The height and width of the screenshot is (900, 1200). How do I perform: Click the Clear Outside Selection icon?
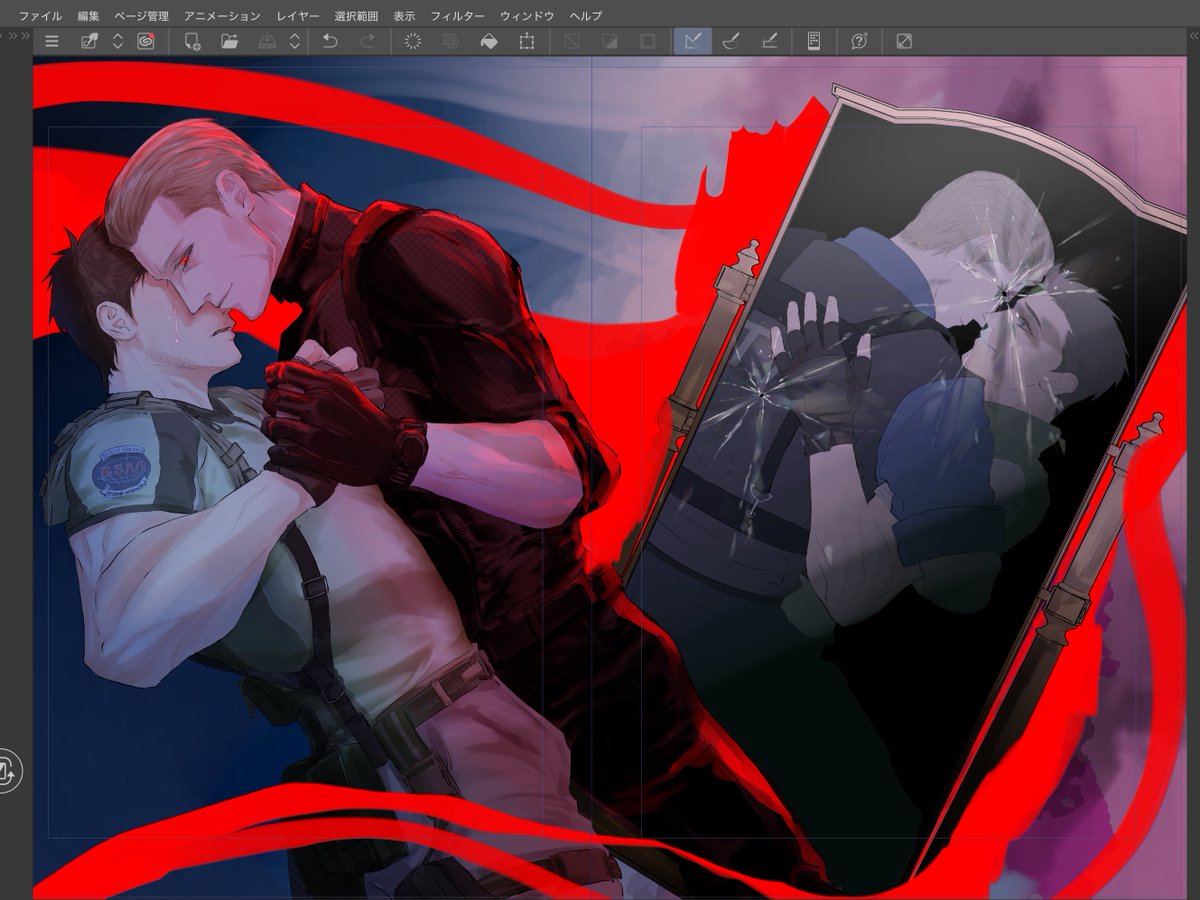[x=451, y=41]
